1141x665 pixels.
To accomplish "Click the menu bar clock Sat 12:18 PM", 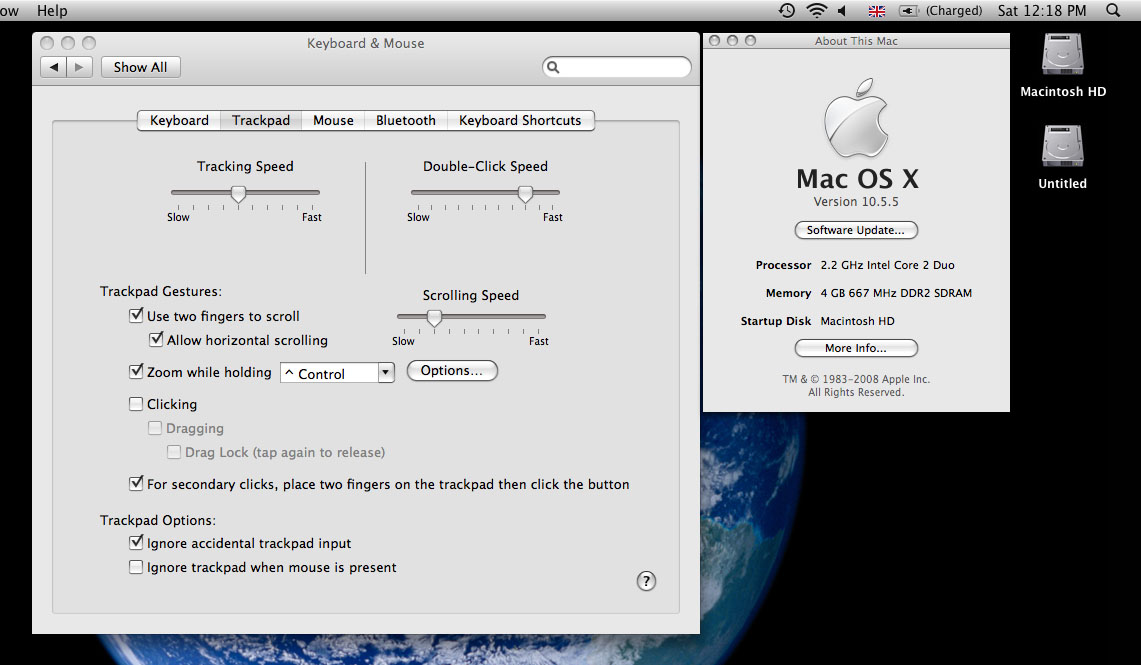I will pos(1041,10).
